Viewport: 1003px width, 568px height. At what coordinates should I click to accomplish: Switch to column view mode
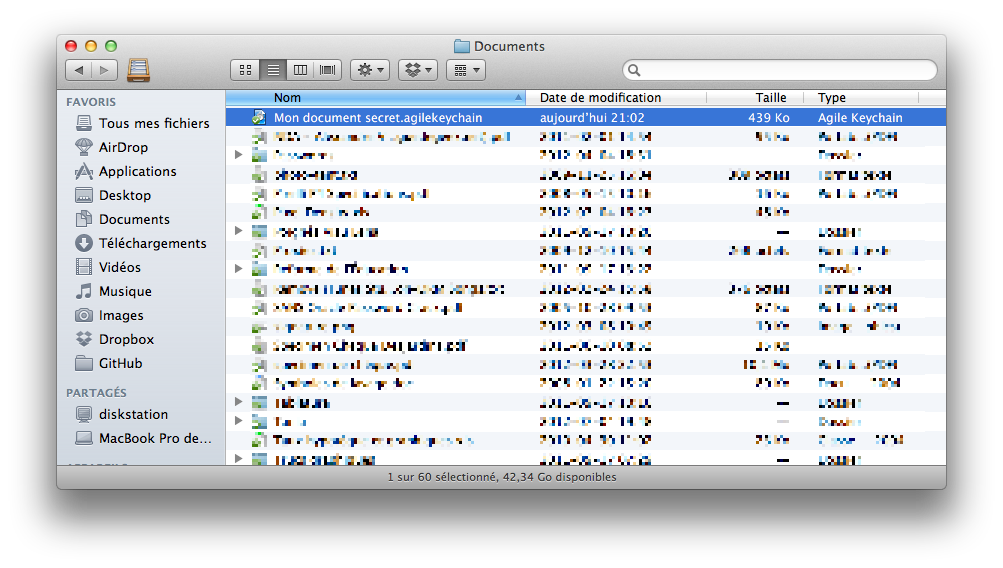click(300, 70)
